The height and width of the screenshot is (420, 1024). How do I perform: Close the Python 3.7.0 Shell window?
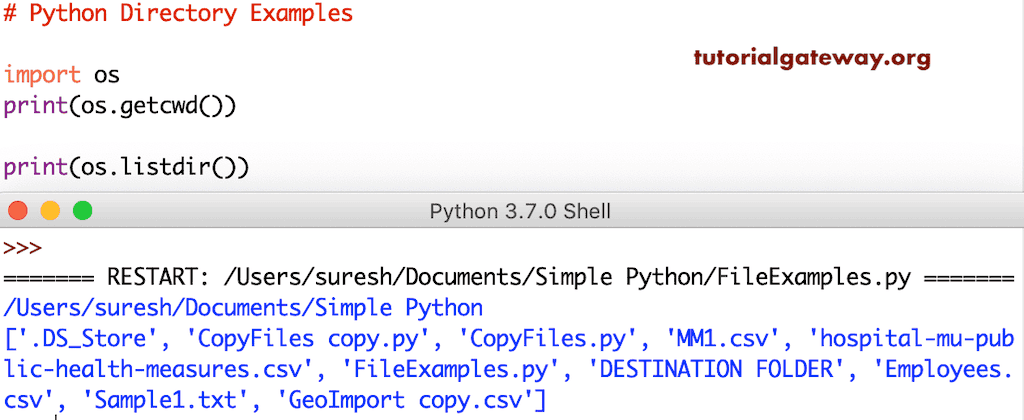click(17, 211)
